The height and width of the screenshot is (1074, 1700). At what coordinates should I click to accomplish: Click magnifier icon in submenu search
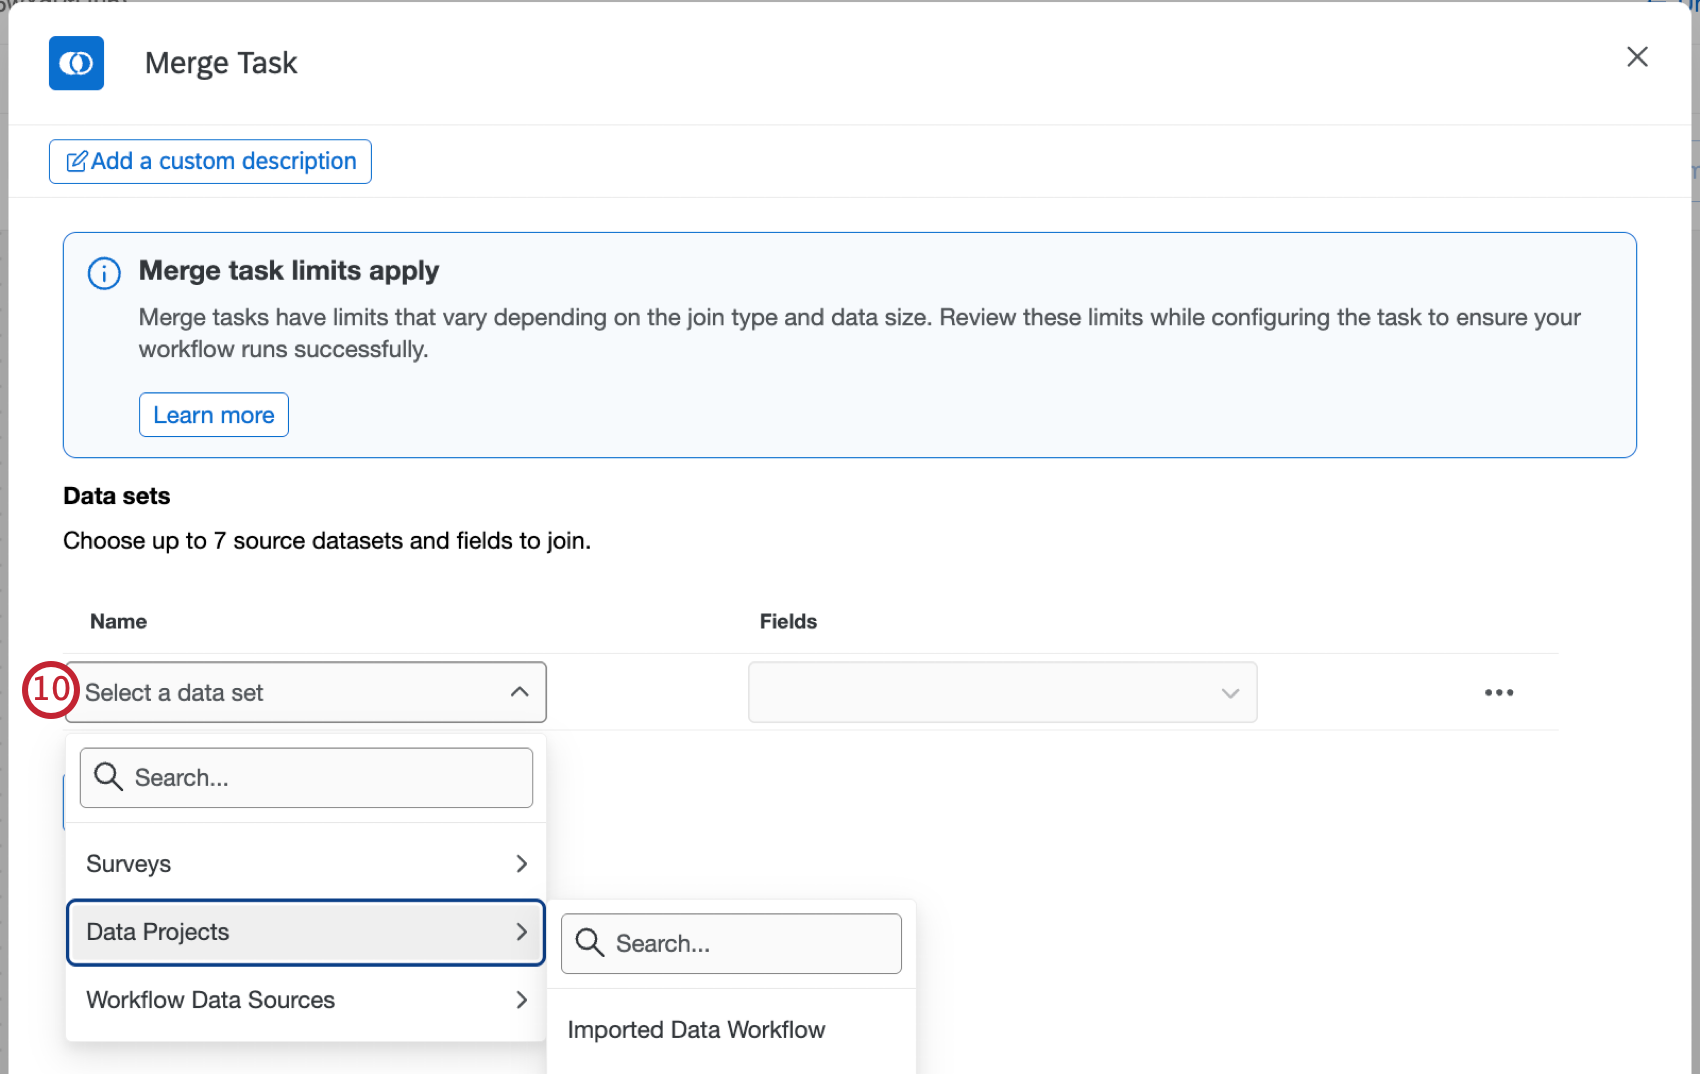[590, 943]
